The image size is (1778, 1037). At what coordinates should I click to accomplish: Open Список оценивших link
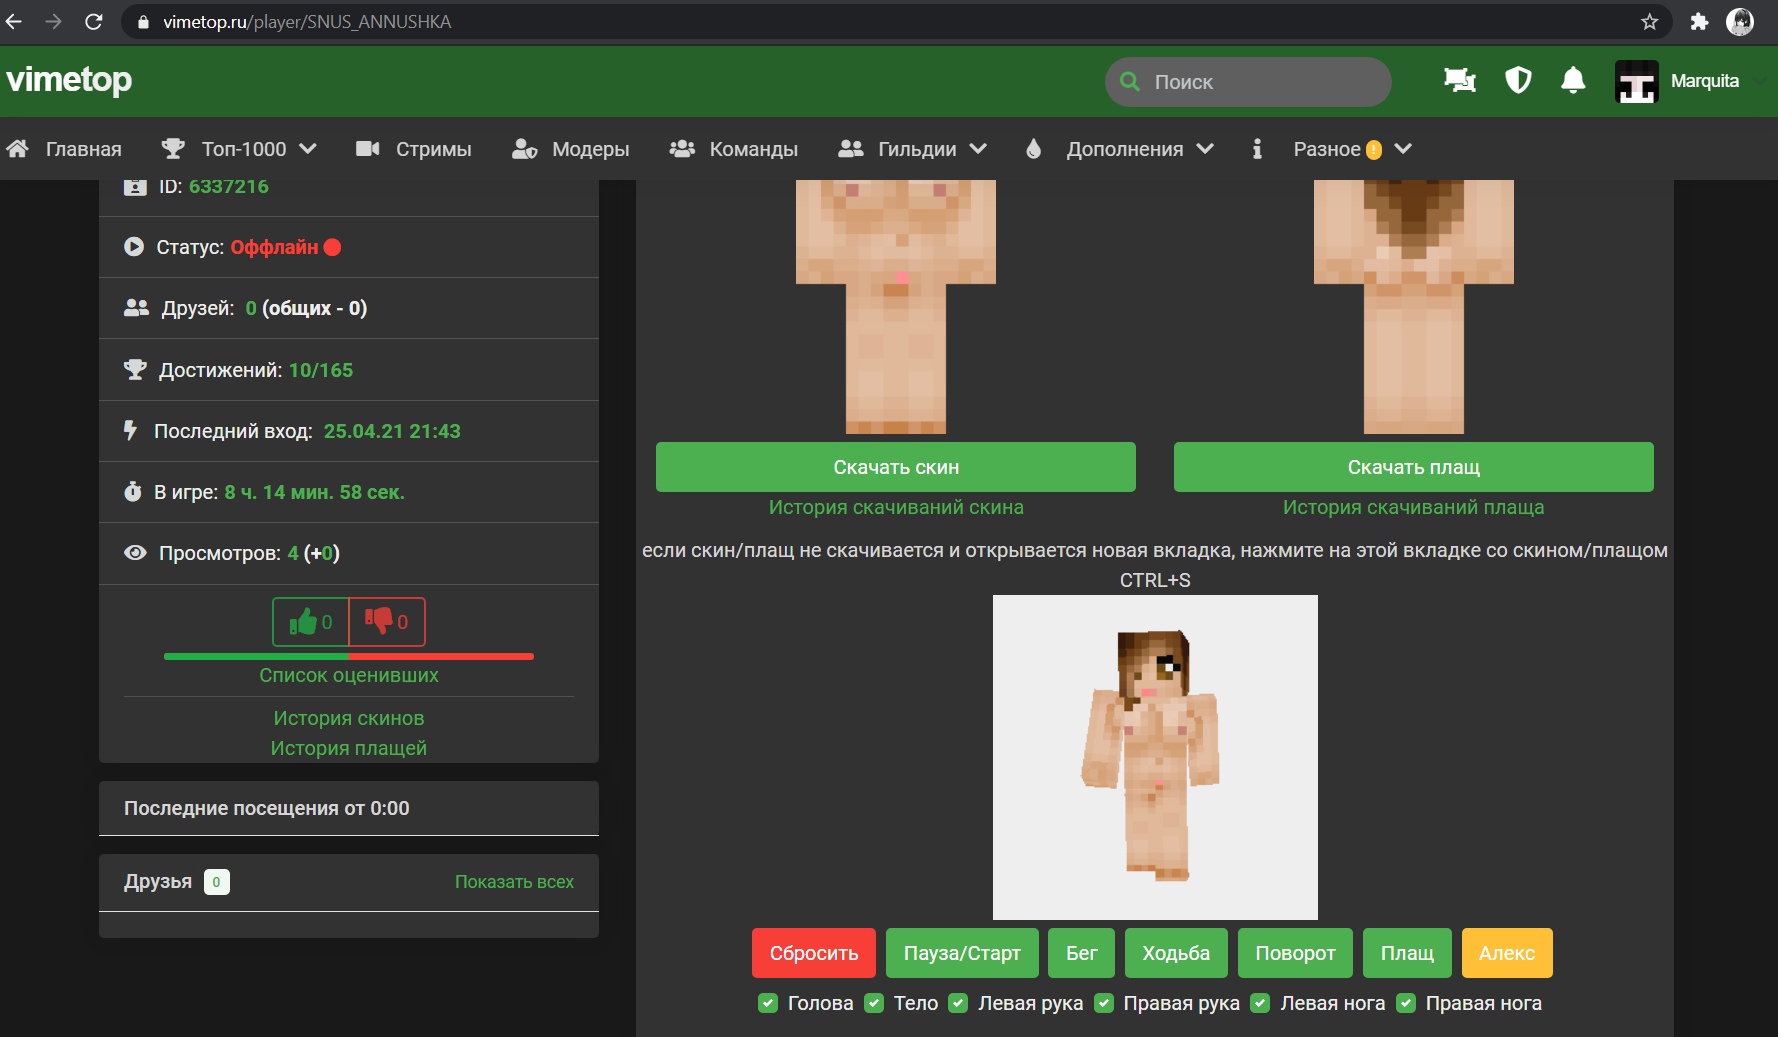349,675
